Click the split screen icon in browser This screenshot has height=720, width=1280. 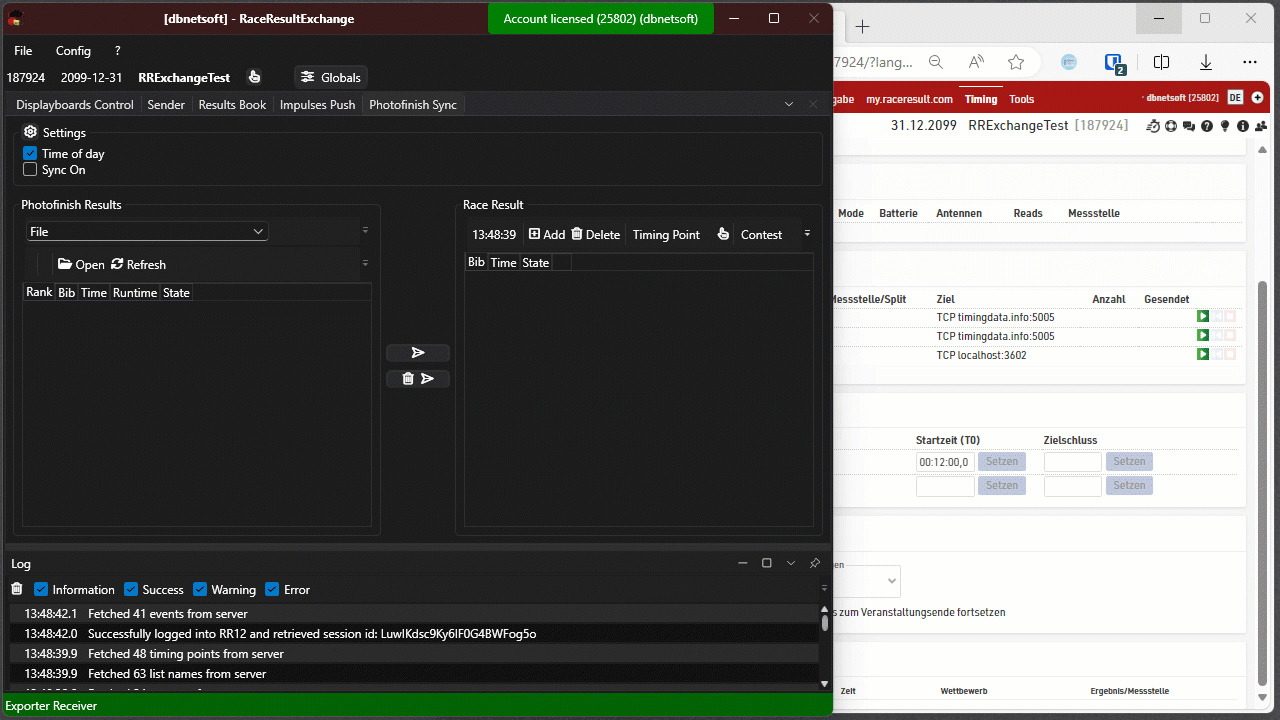coord(1161,62)
